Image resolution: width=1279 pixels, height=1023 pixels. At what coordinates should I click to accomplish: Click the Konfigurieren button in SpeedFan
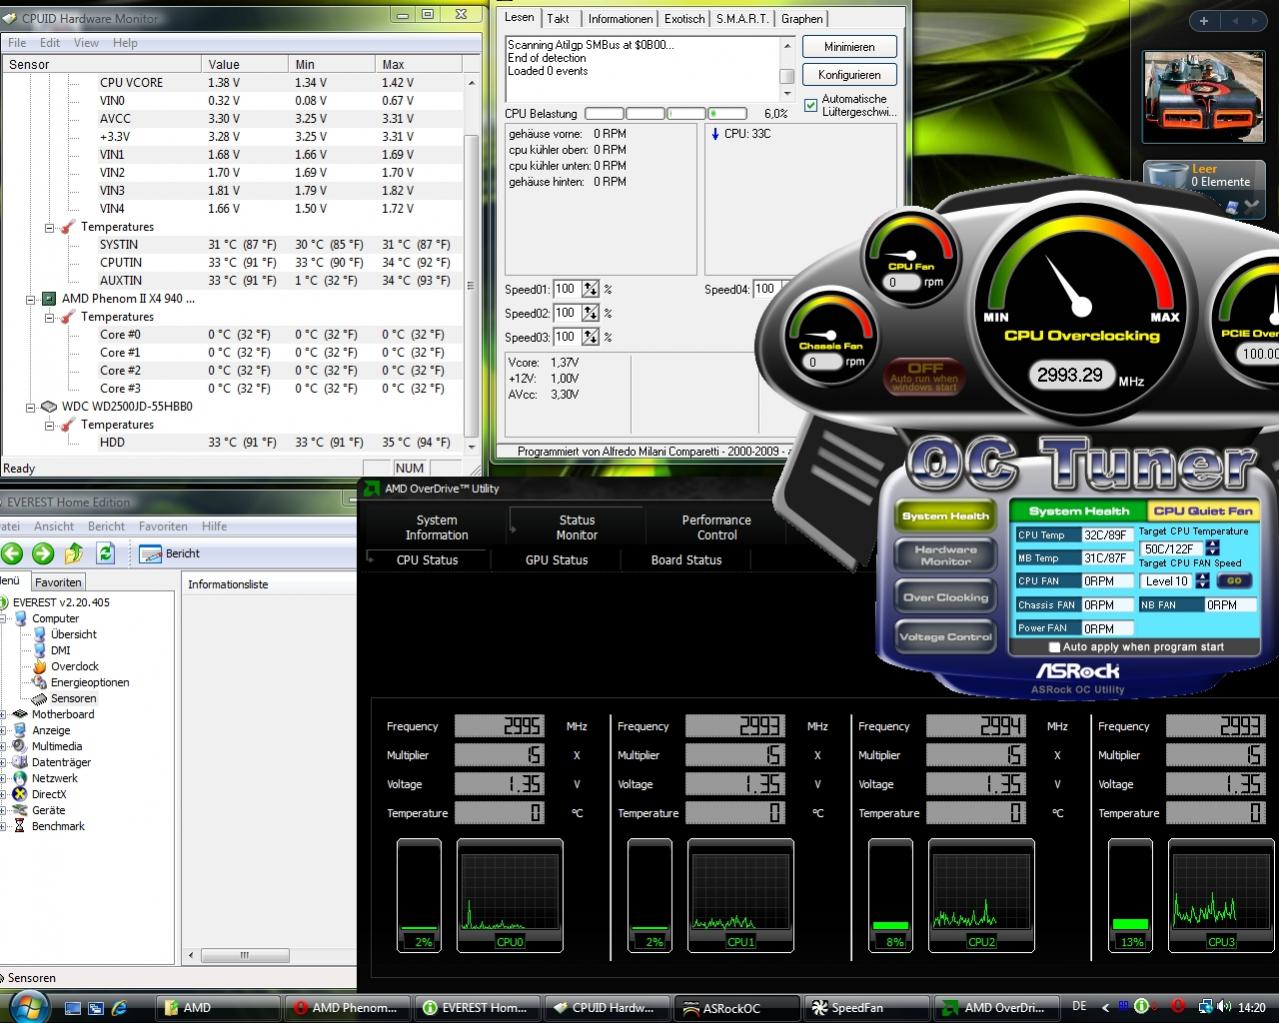click(x=849, y=75)
